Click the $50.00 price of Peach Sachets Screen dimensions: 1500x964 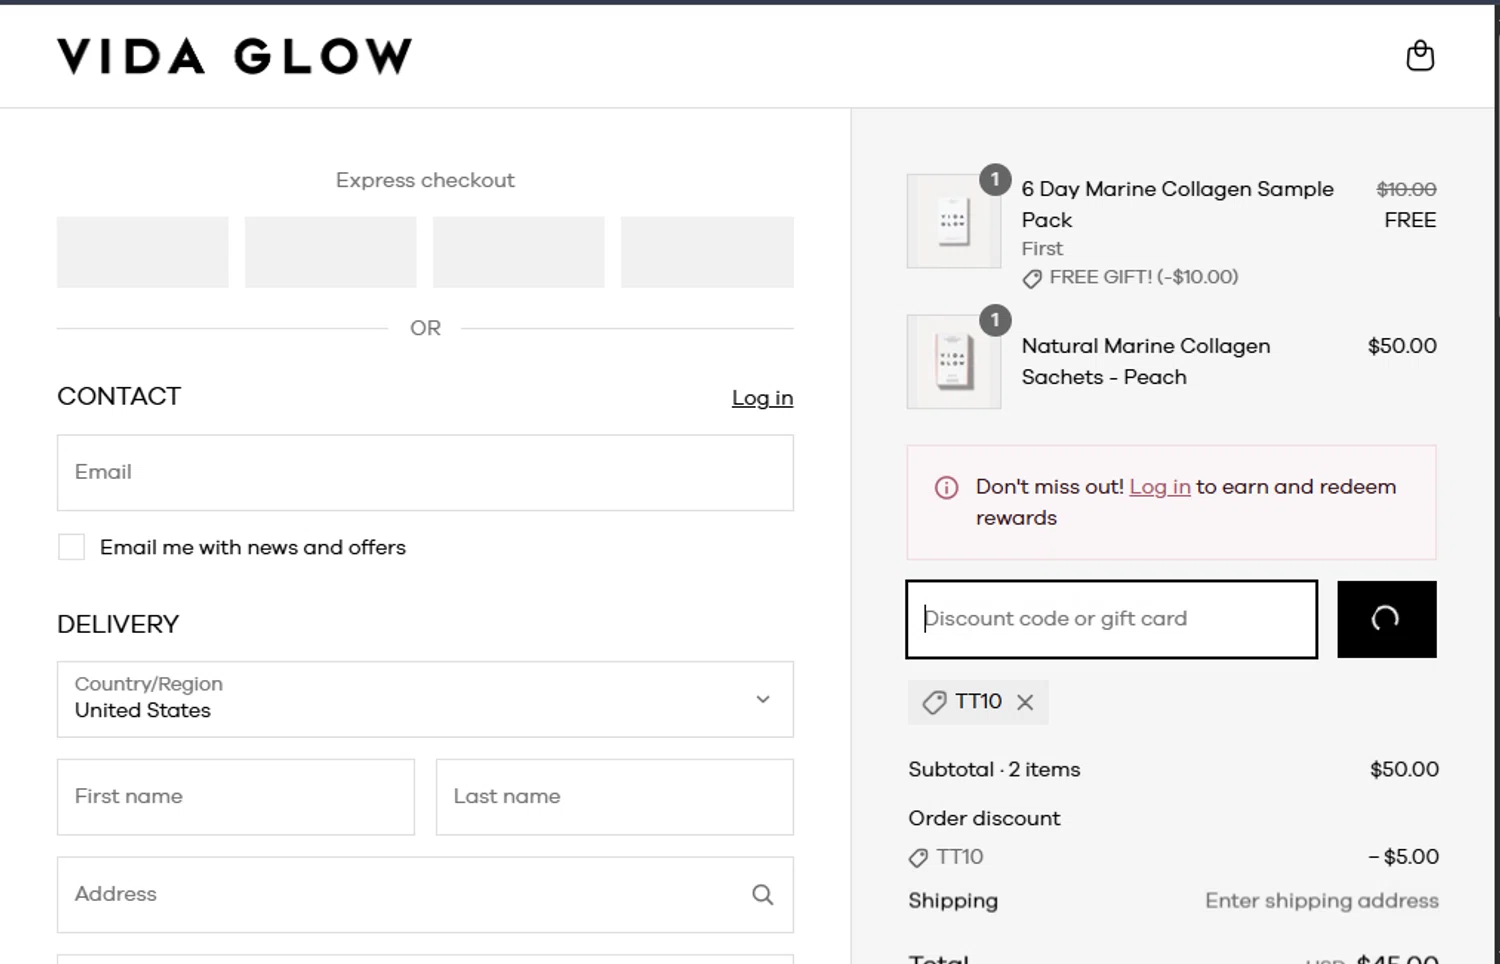(x=1402, y=346)
